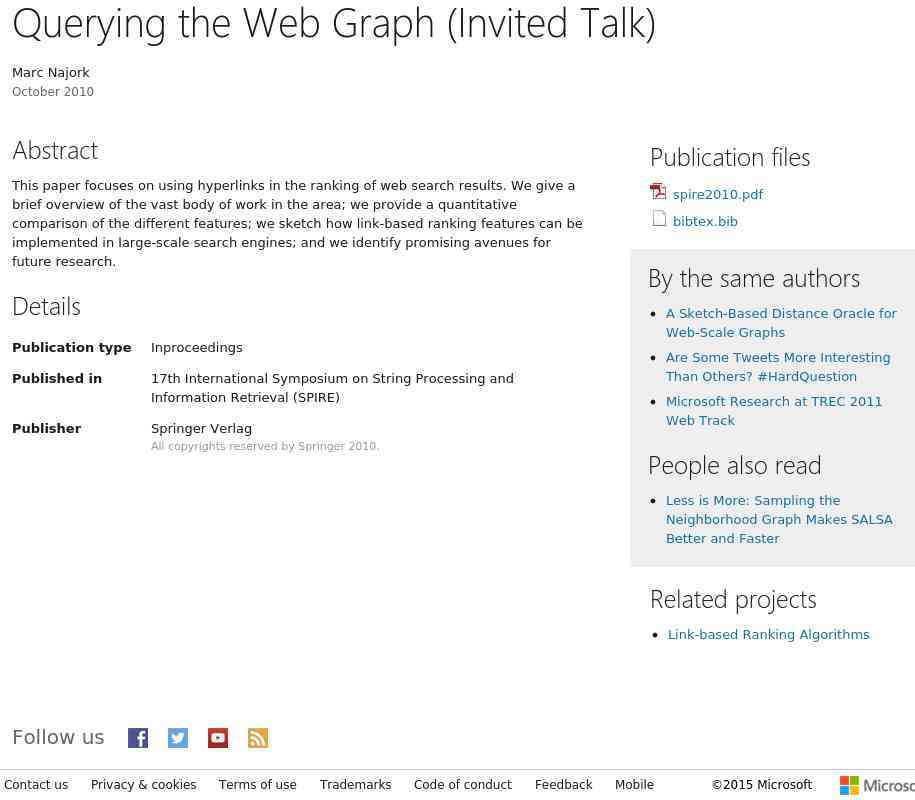The image size is (915, 800).
Task: Open the YouTube icon in footer
Action: (218, 738)
